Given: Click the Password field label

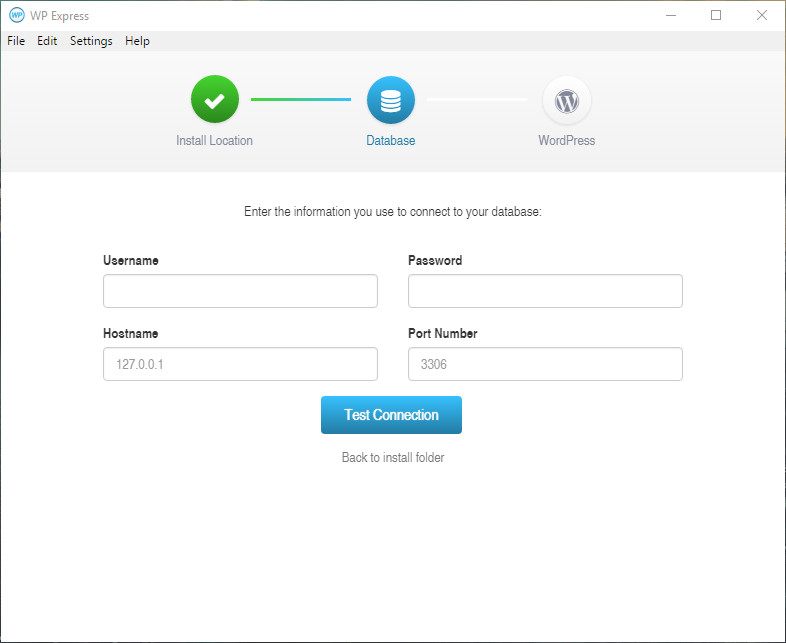Looking at the screenshot, I should (x=435, y=261).
